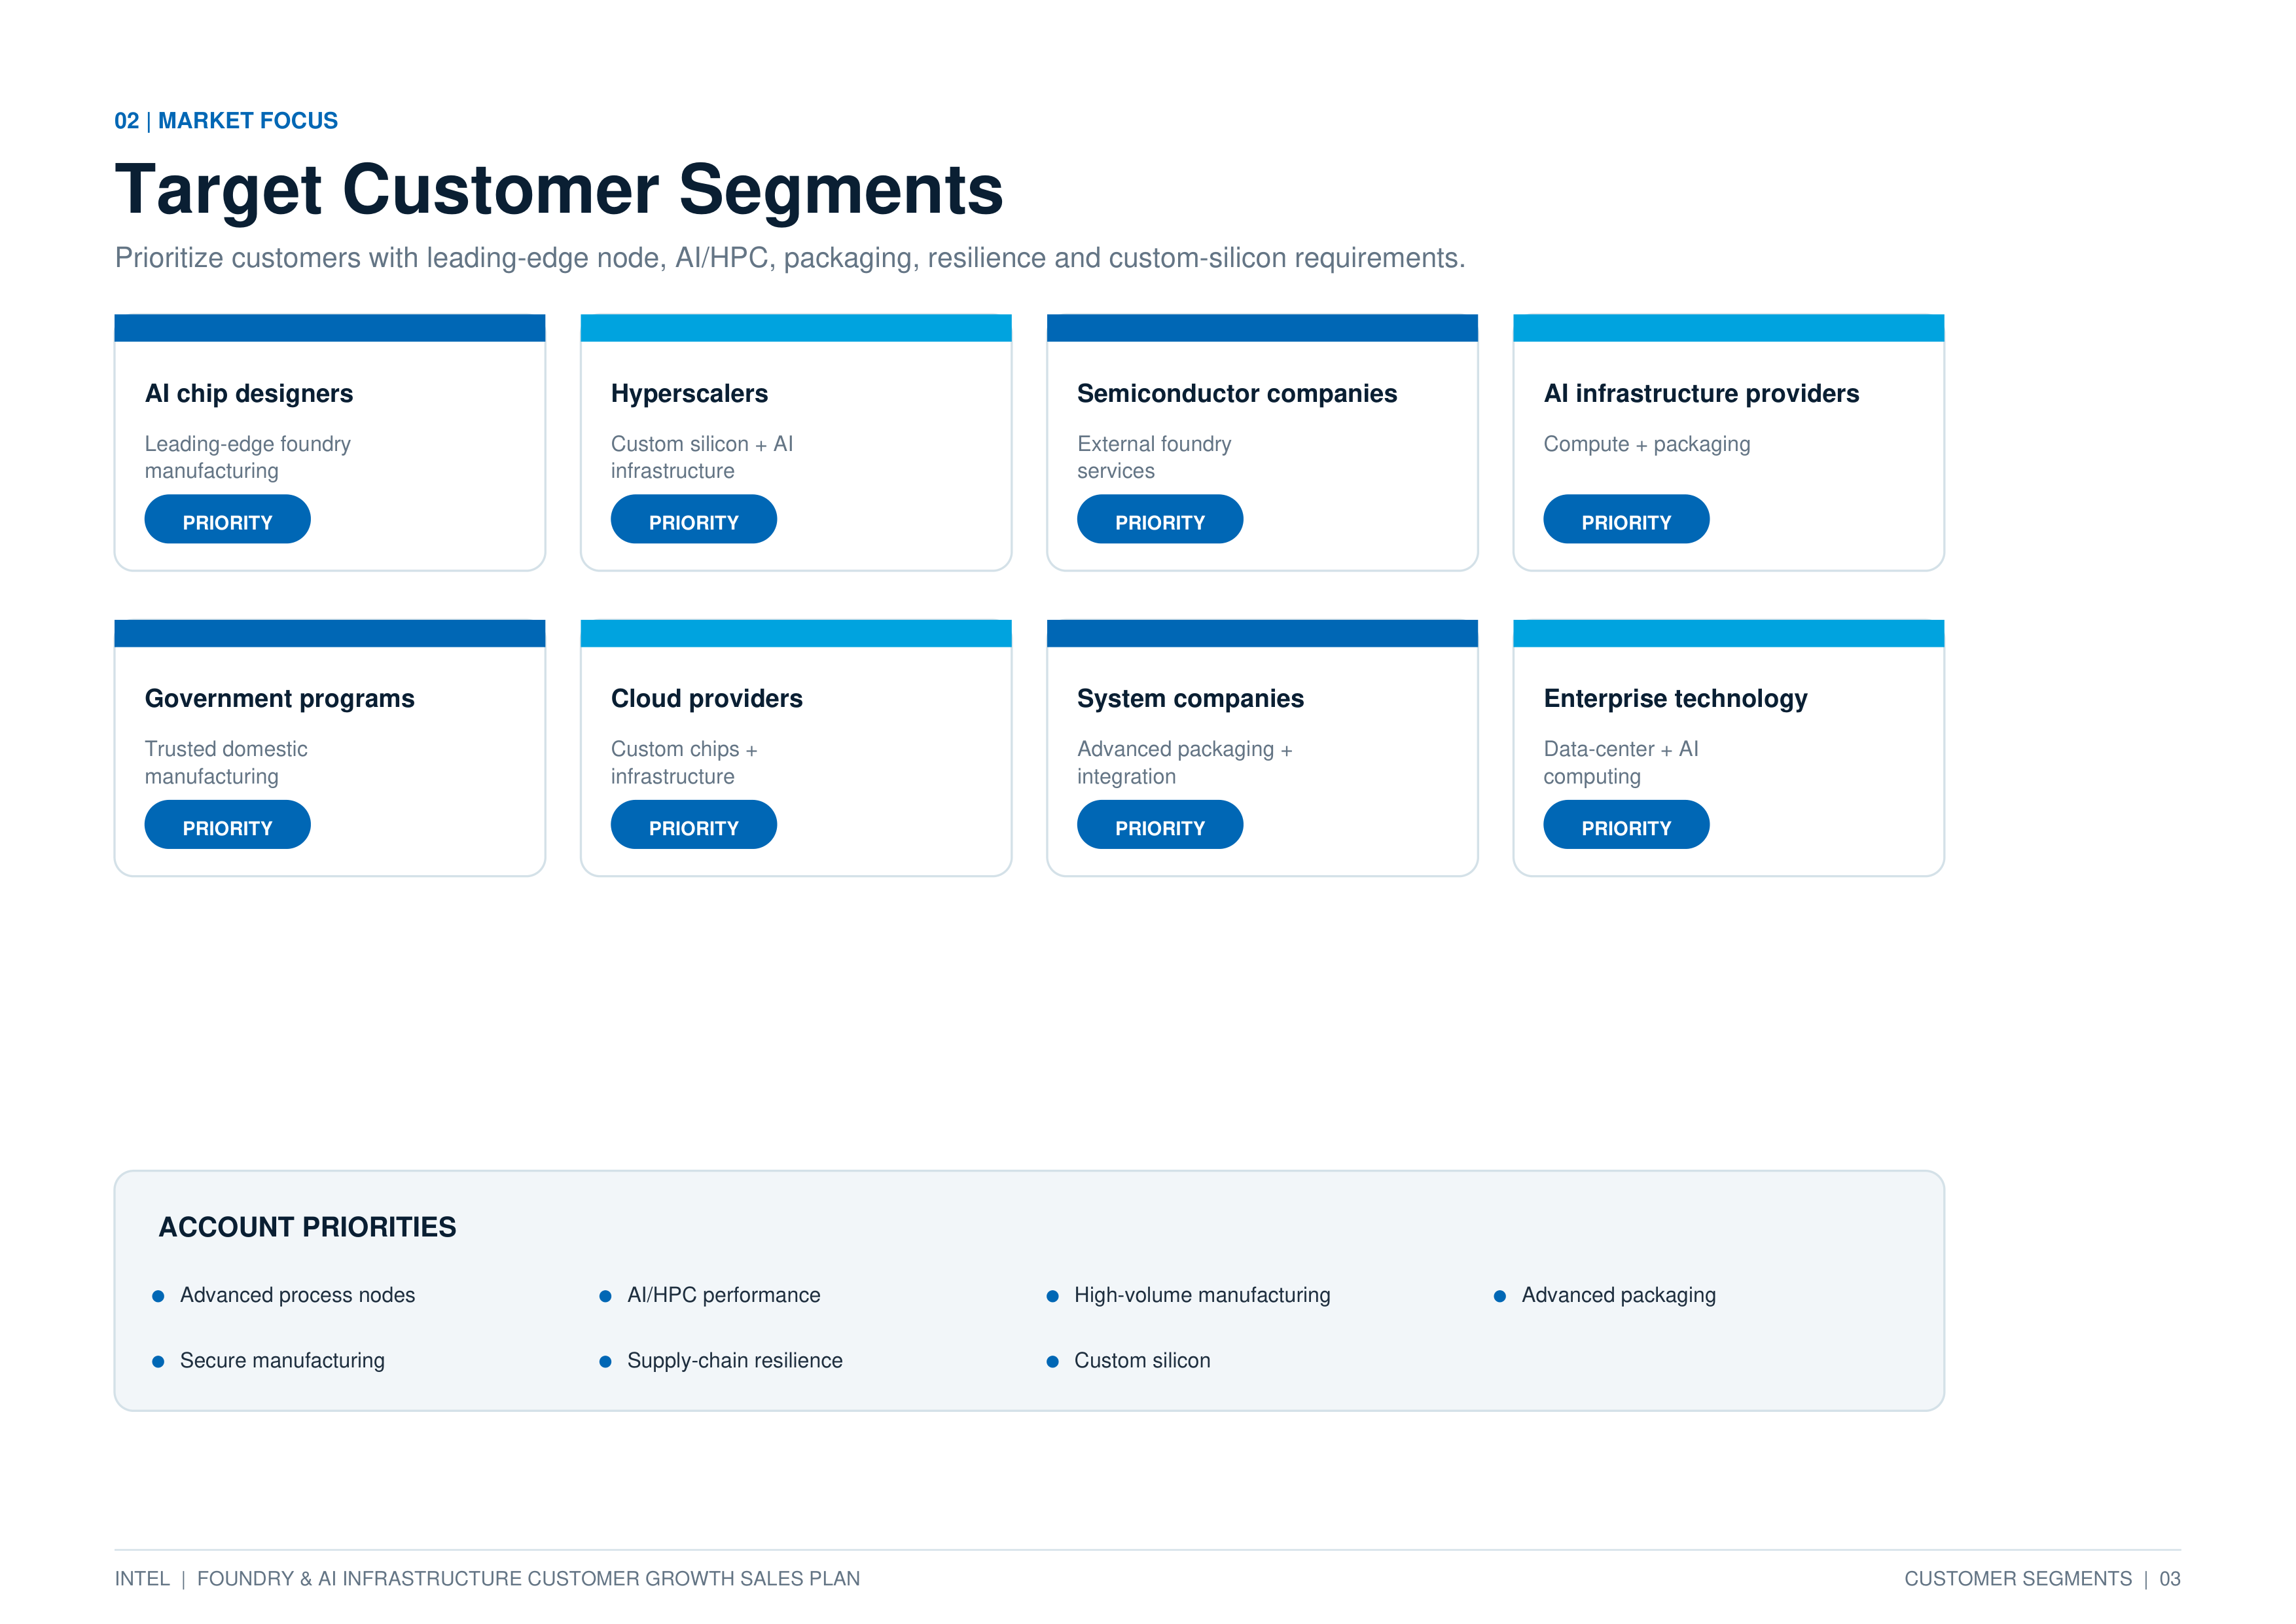Image resolution: width=2296 pixels, height=1624 pixels.
Task: Click 'Advanced packaging + integration' description
Action: click(x=1185, y=762)
